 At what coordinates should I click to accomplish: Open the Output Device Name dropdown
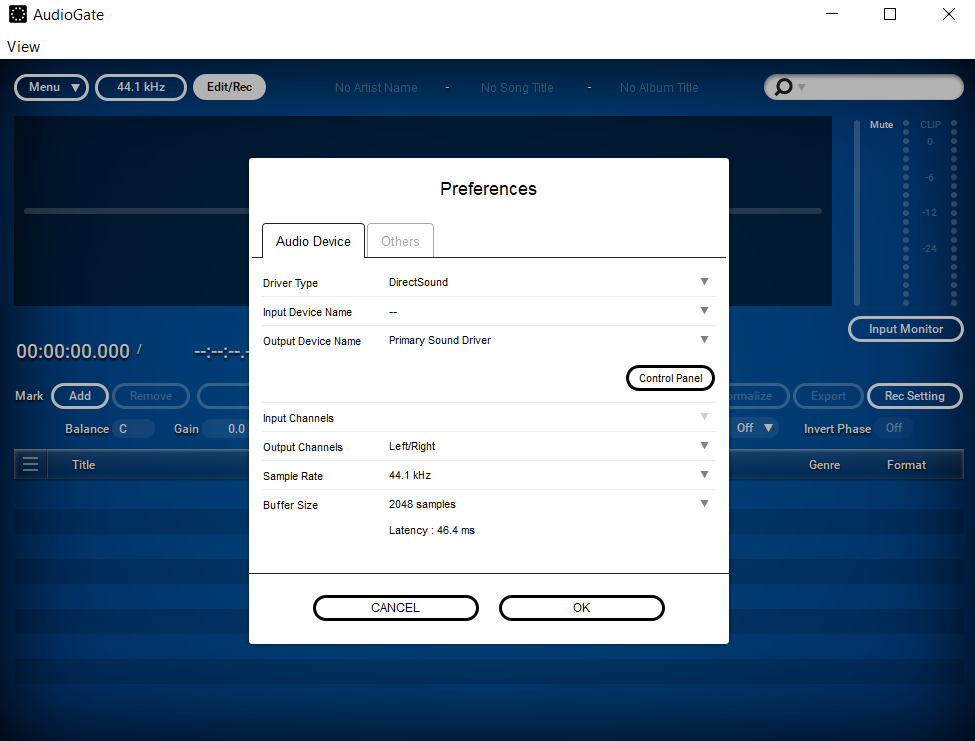click(704, 340)
